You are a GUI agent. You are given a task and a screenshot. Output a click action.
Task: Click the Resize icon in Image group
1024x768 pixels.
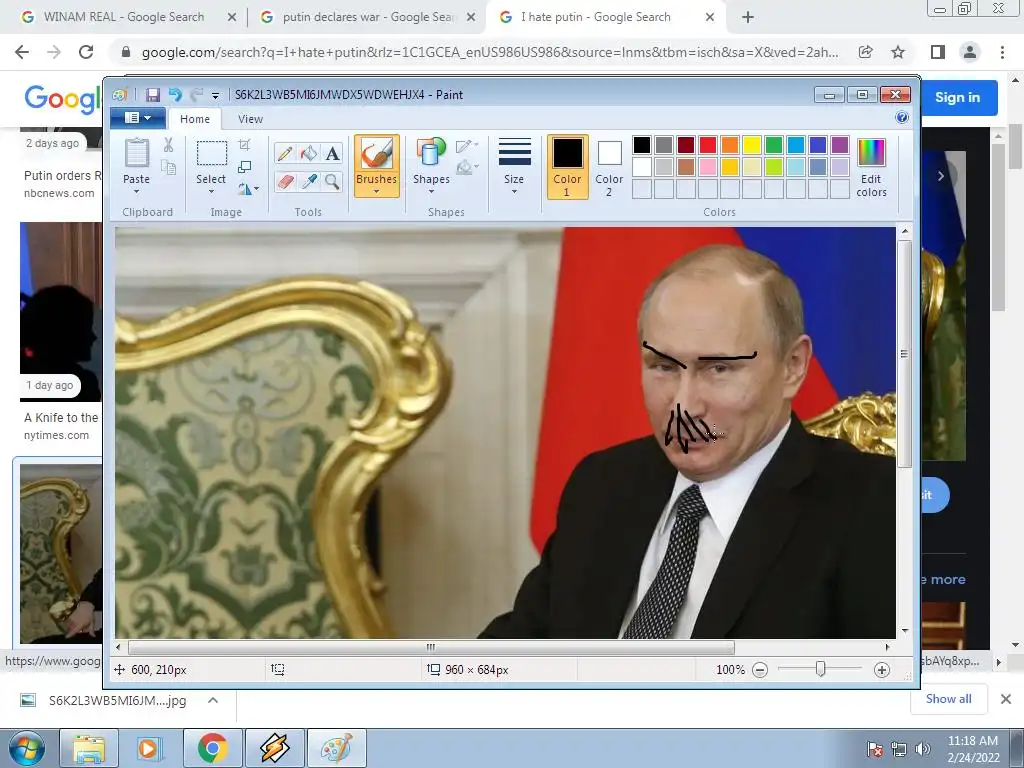pyautogui.click(x=244, y=167)
